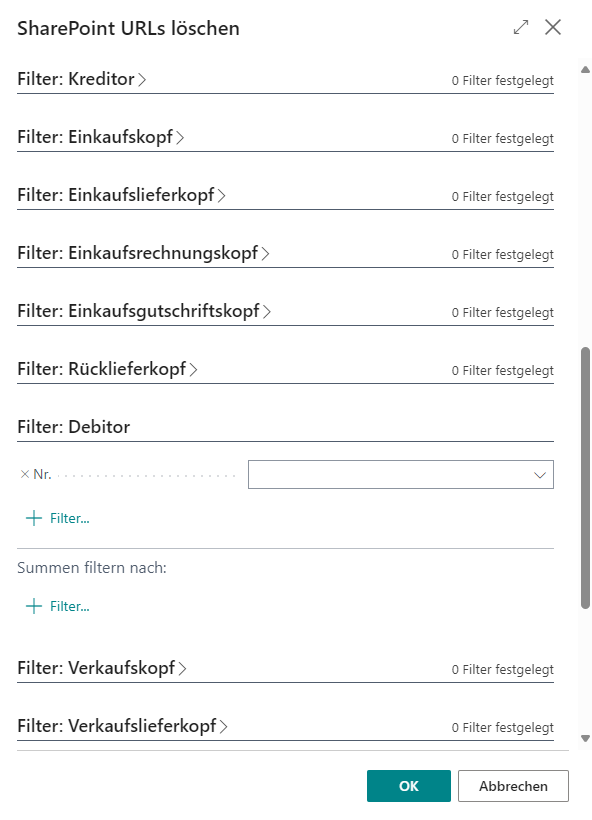This screenshot has height=820, width=592.
Task: Open the Nr. value dropdown list
Action: (540, 474)
